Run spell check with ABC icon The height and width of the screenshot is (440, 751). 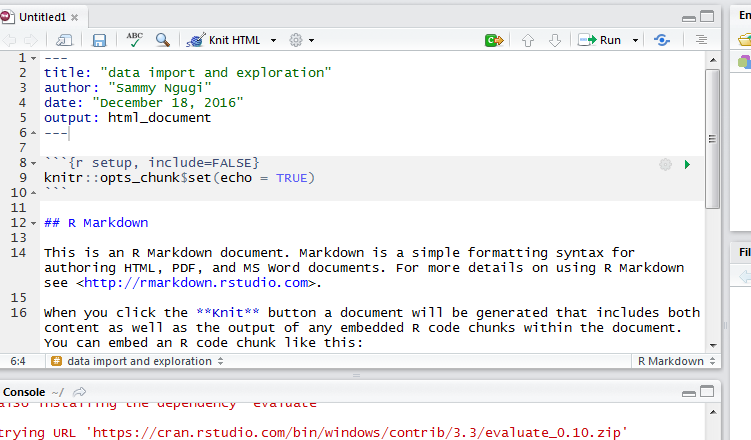coord(135,40)
